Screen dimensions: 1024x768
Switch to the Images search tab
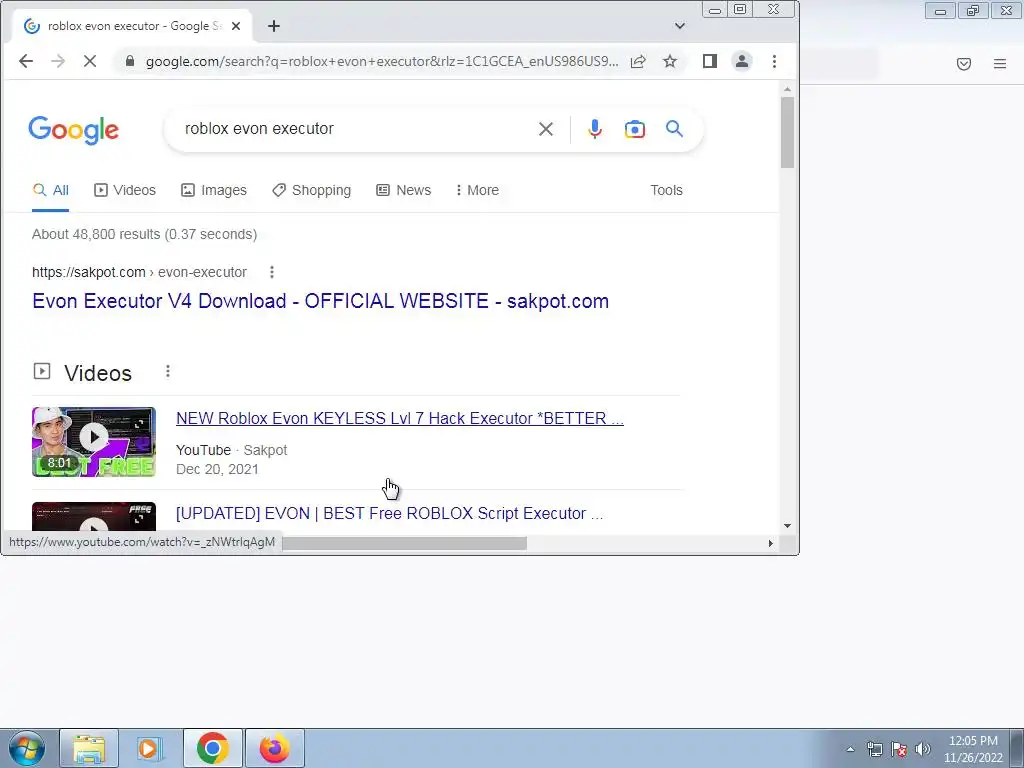click(x=214, y=190)
